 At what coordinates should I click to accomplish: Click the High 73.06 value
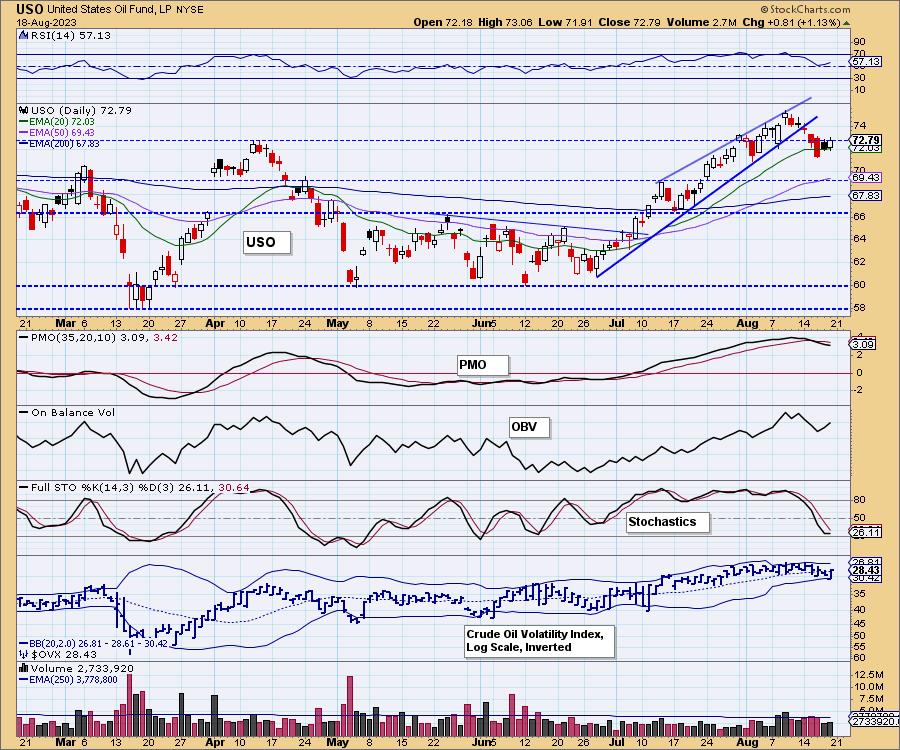(505, 22)
